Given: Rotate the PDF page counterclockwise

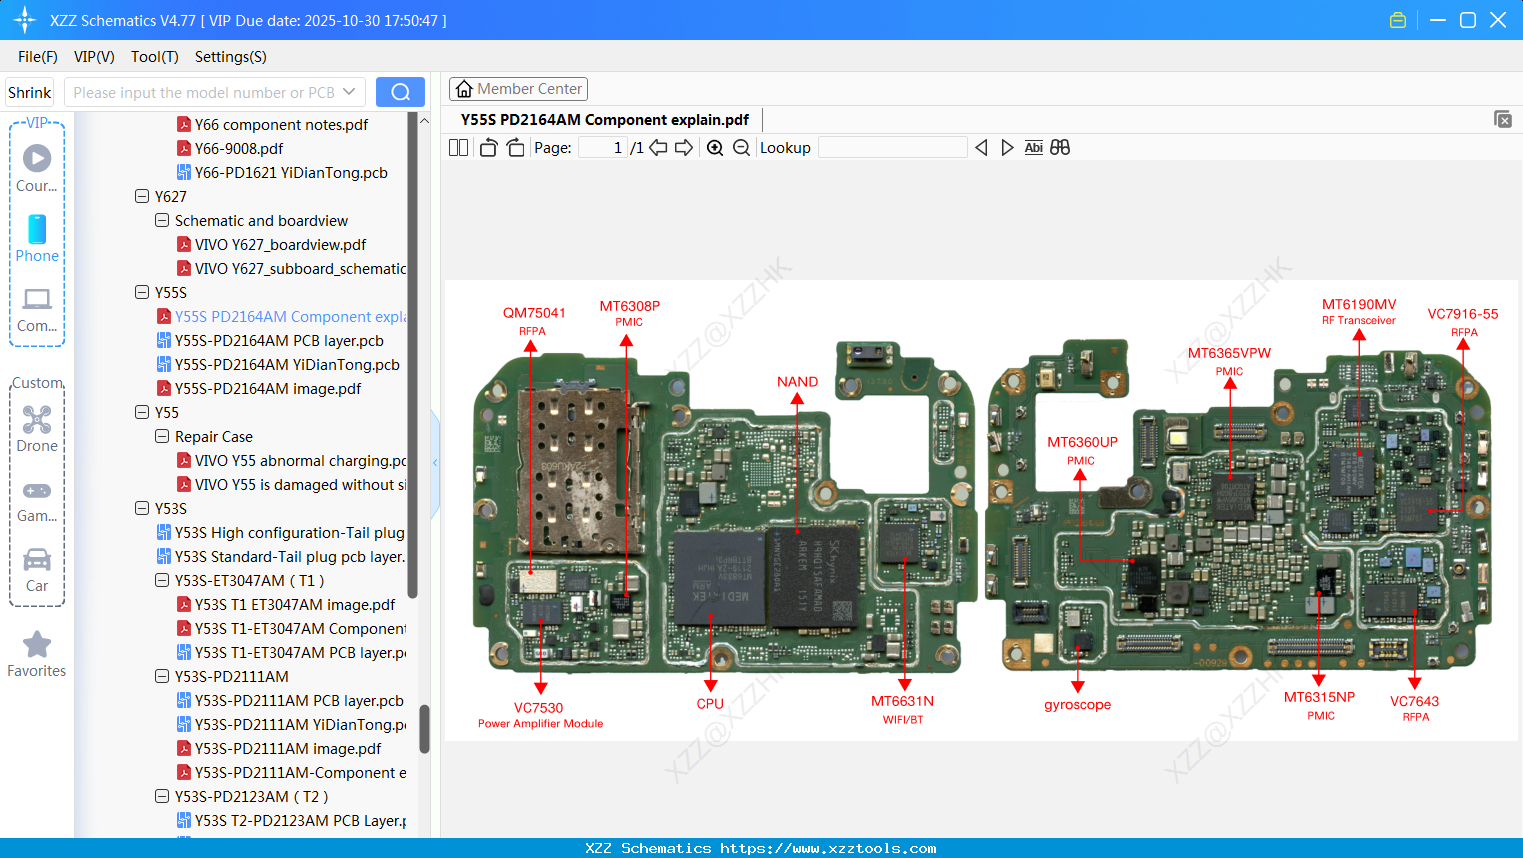Looking at the screenshot, I should [487, 147].
